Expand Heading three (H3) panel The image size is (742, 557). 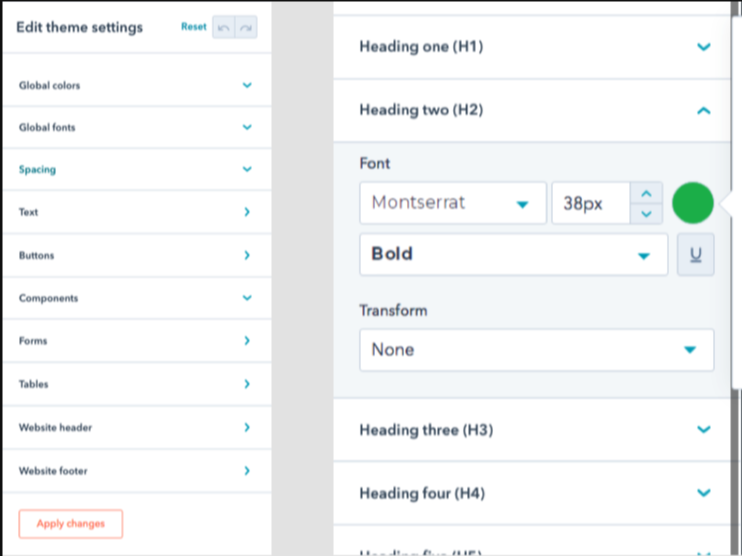click(x=532, y=430)
